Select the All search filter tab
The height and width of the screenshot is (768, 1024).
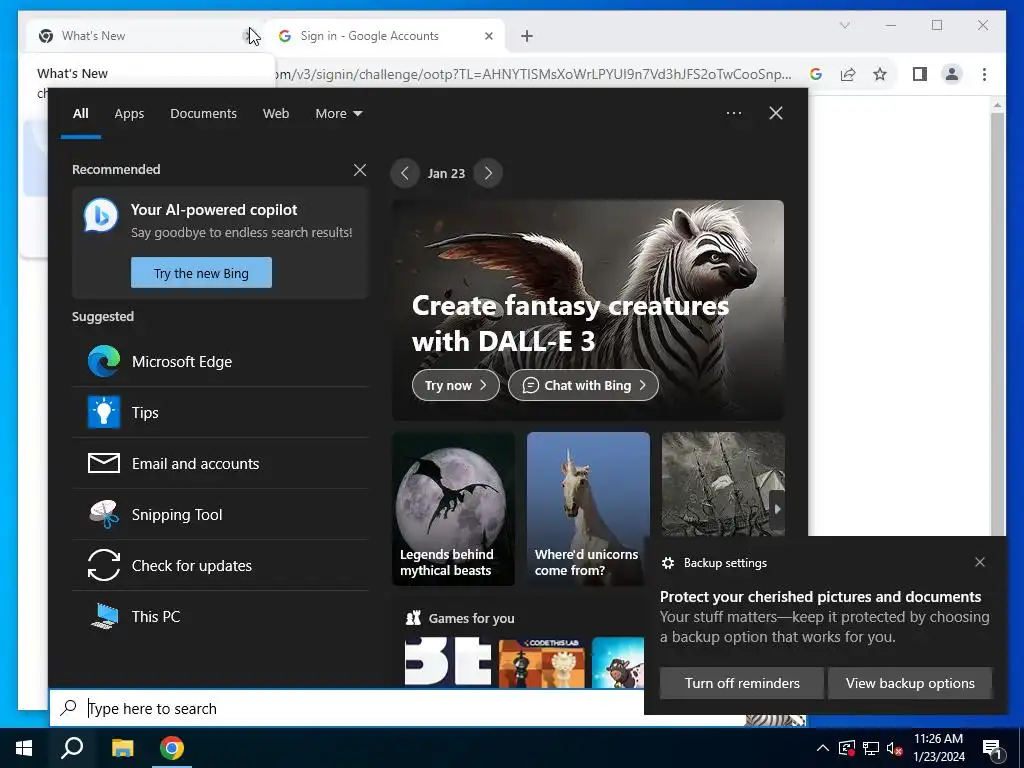coord(80,113)
